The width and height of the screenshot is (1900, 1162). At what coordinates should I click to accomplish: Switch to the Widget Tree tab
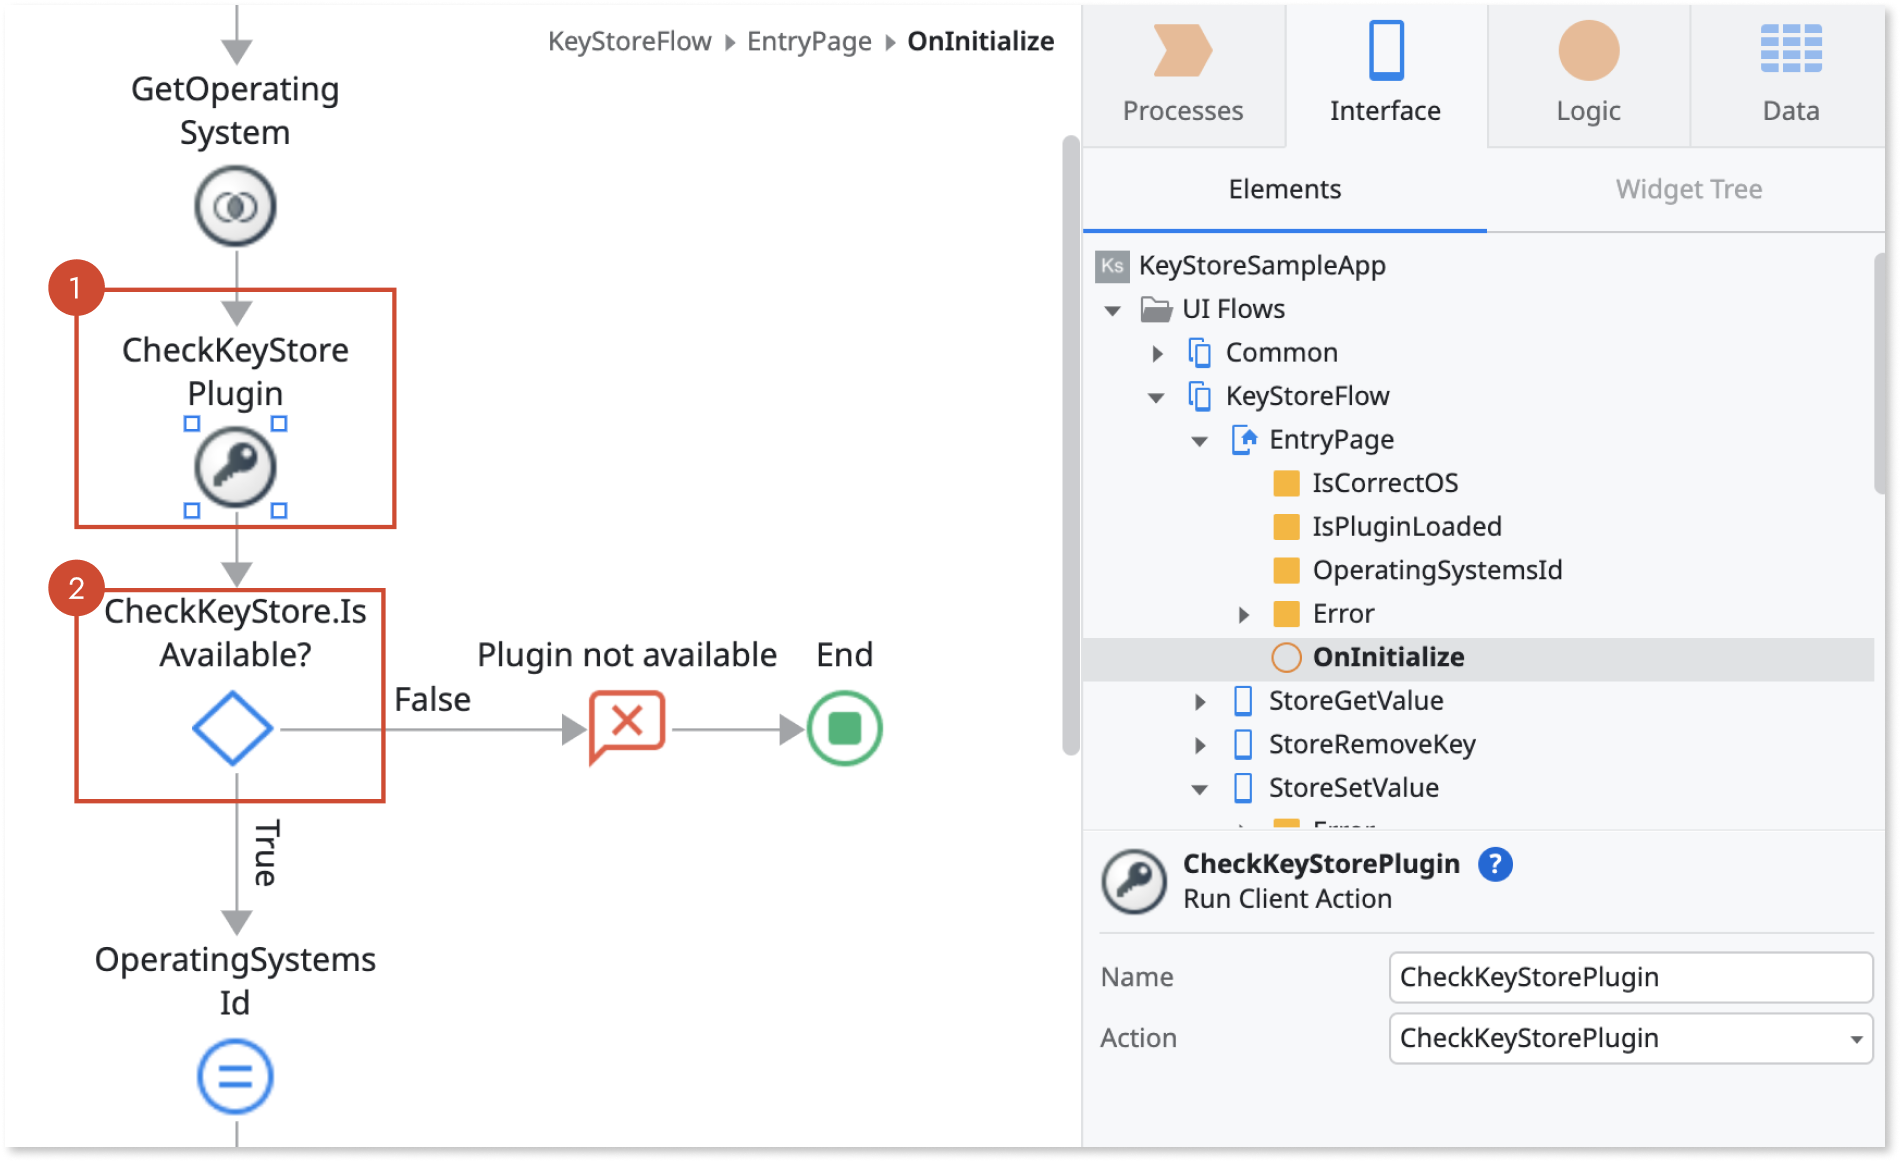pos(1688,189)
